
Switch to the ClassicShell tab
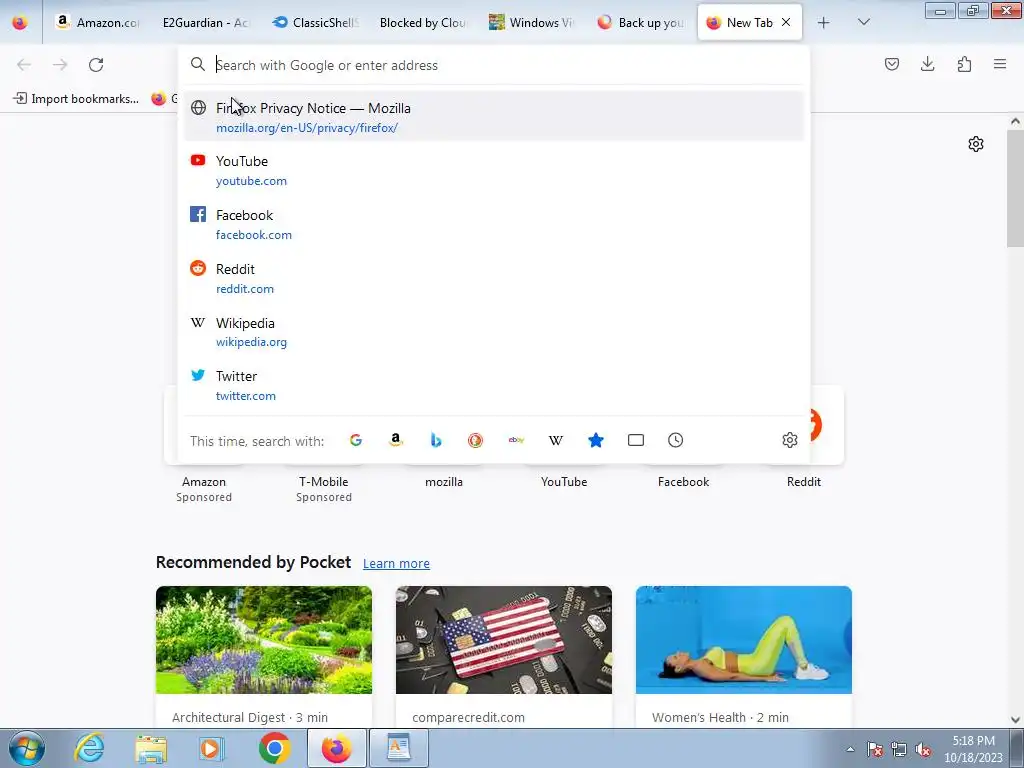[316, 22]
